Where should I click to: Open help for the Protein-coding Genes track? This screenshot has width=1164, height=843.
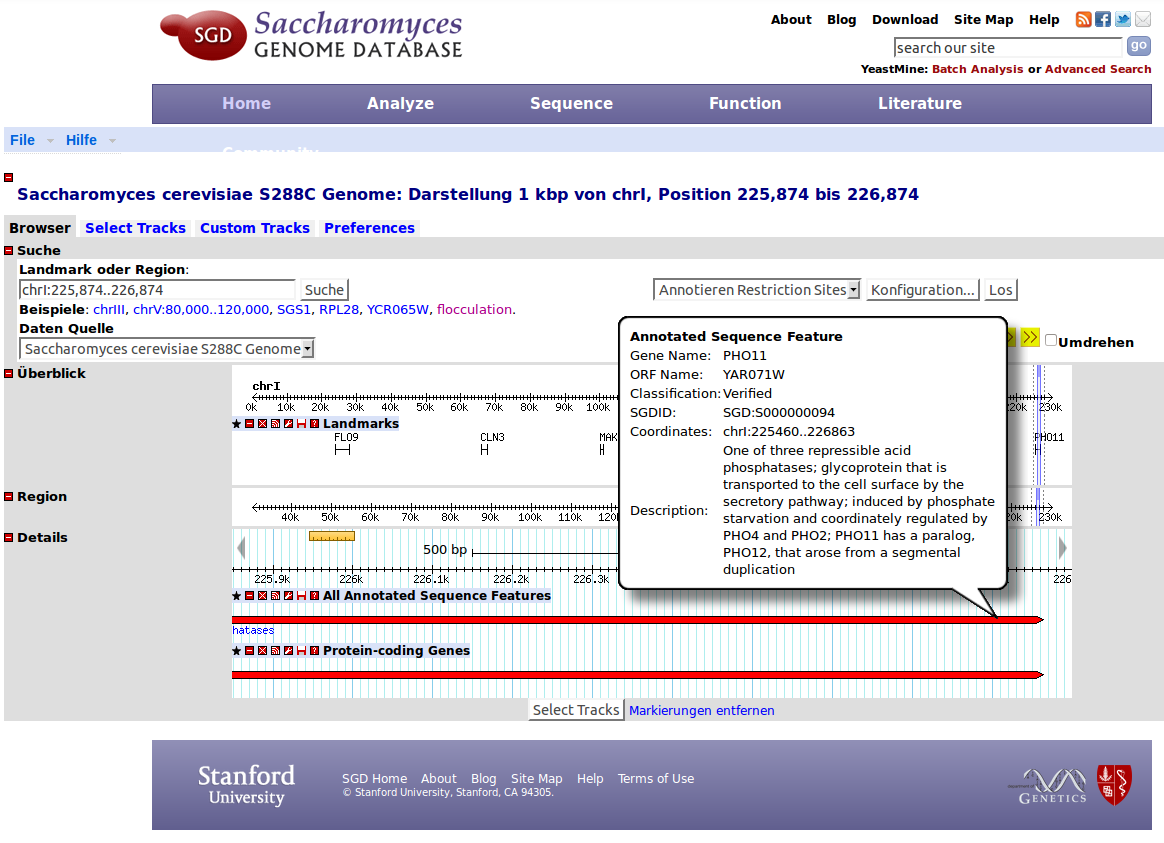(x=314, y=651)
